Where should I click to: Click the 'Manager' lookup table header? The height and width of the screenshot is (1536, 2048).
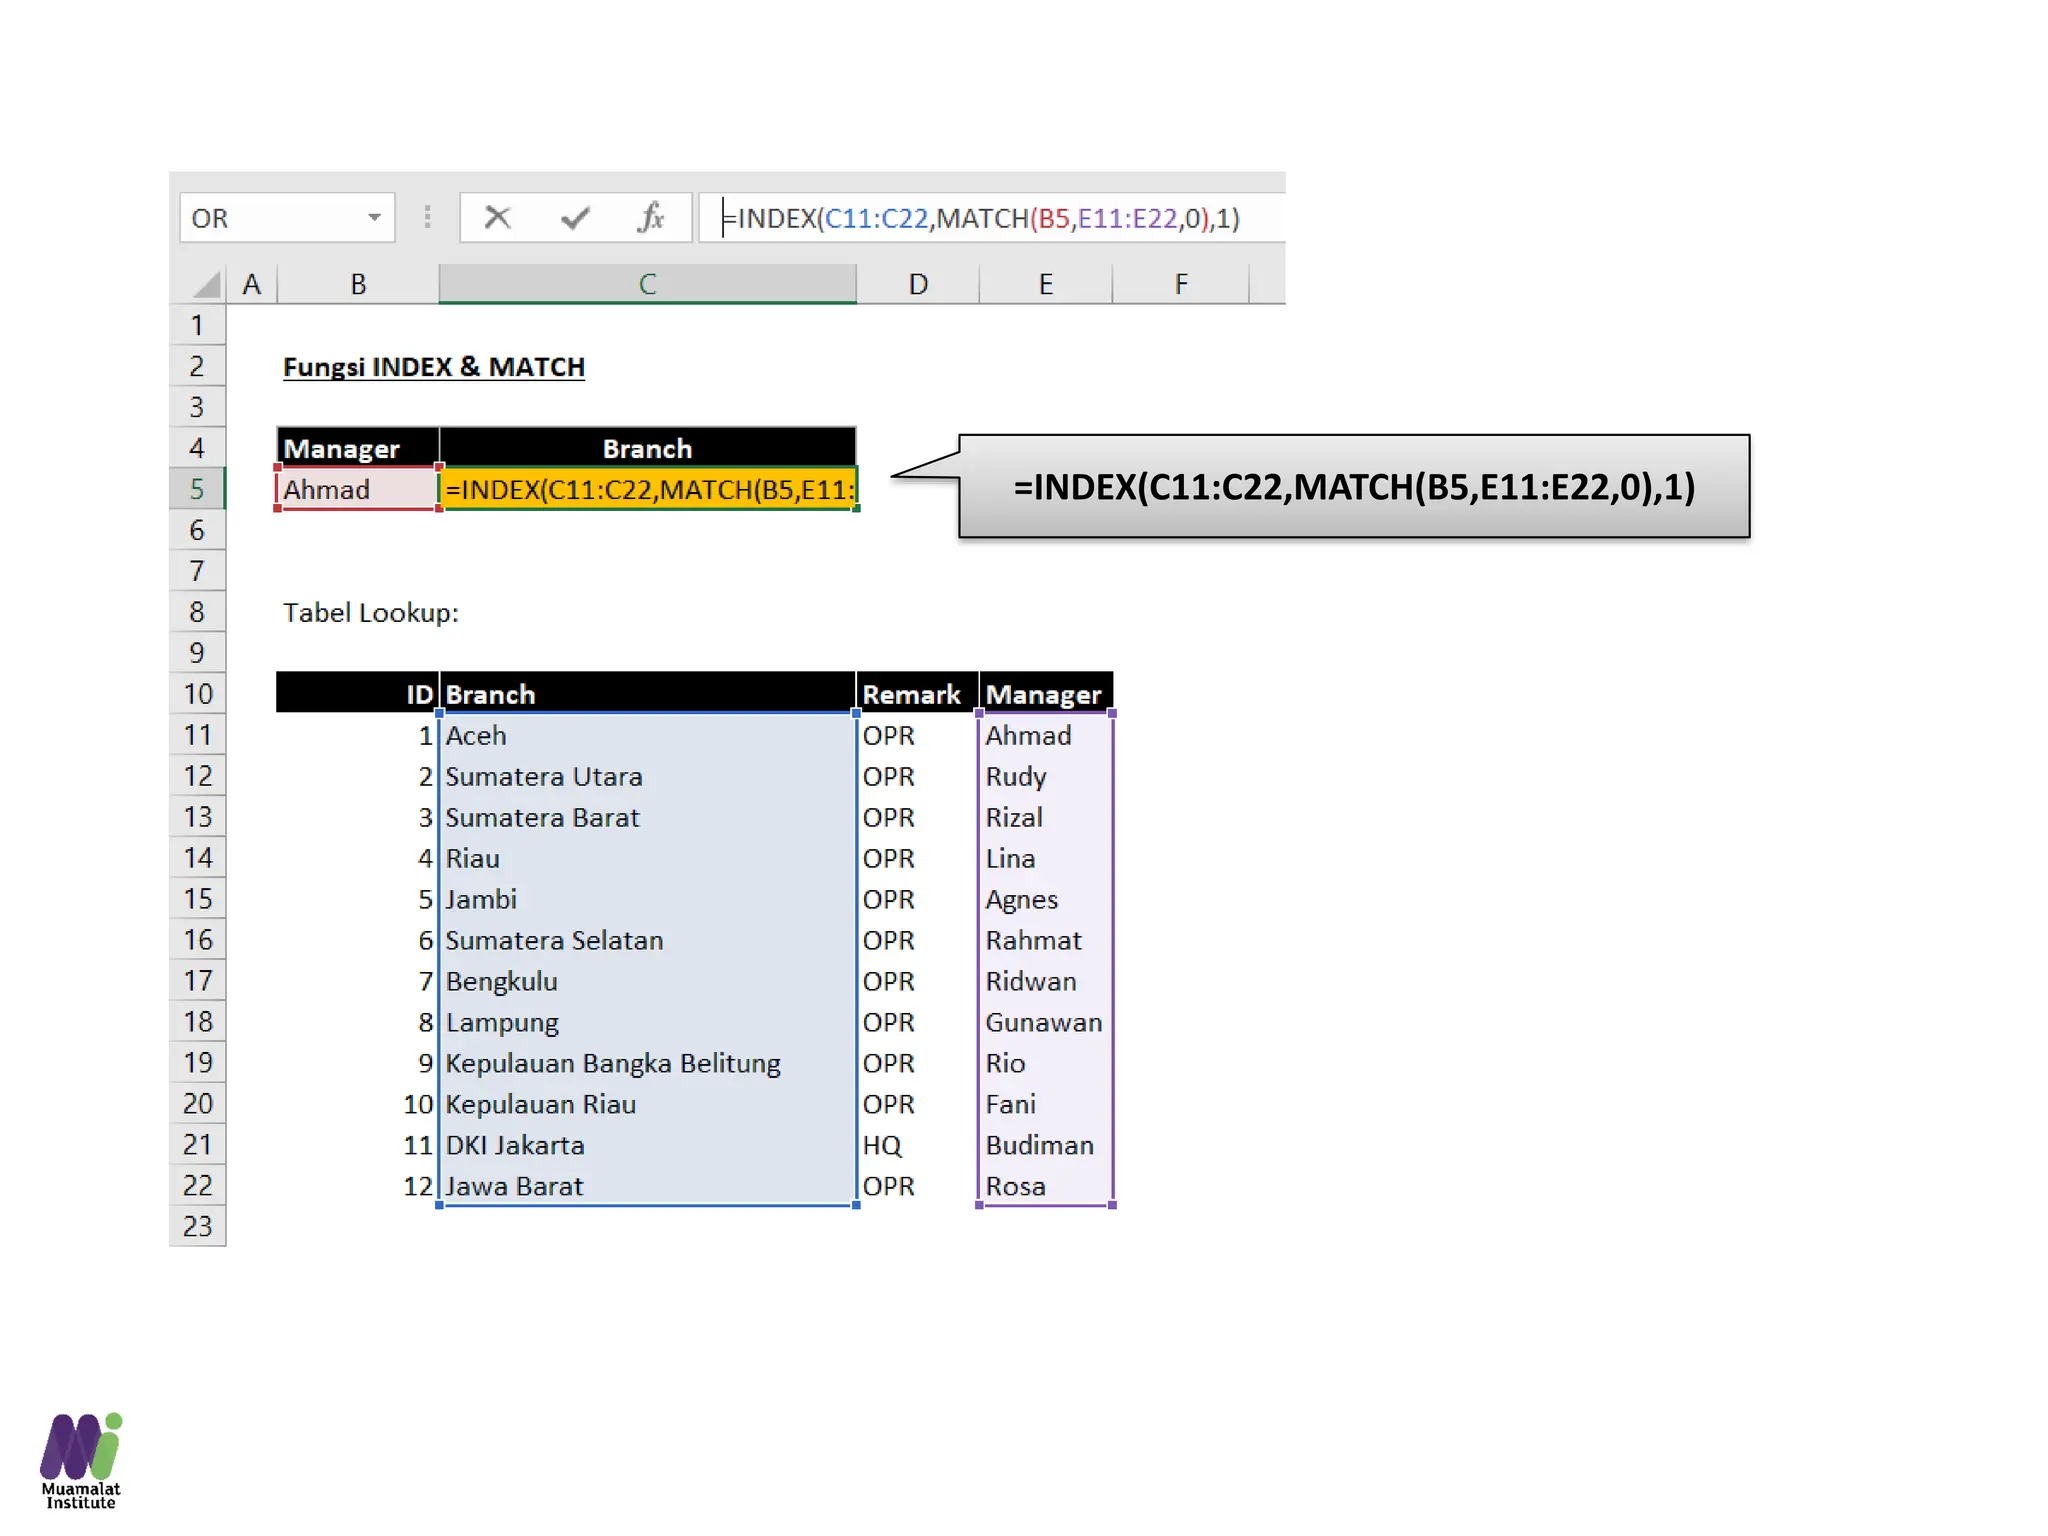click(x=1046, y=694)
